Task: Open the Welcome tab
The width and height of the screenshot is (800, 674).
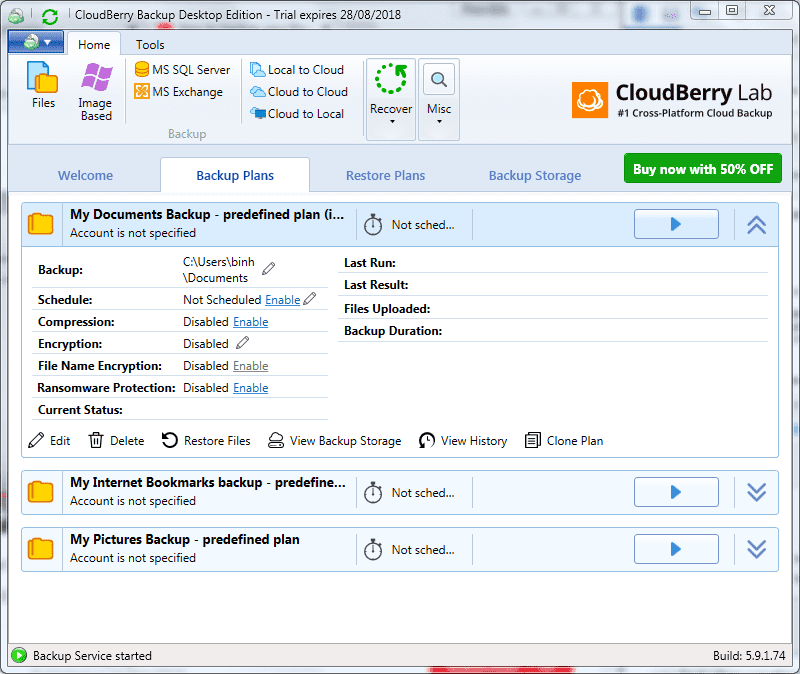Action: tap(85, 176)
